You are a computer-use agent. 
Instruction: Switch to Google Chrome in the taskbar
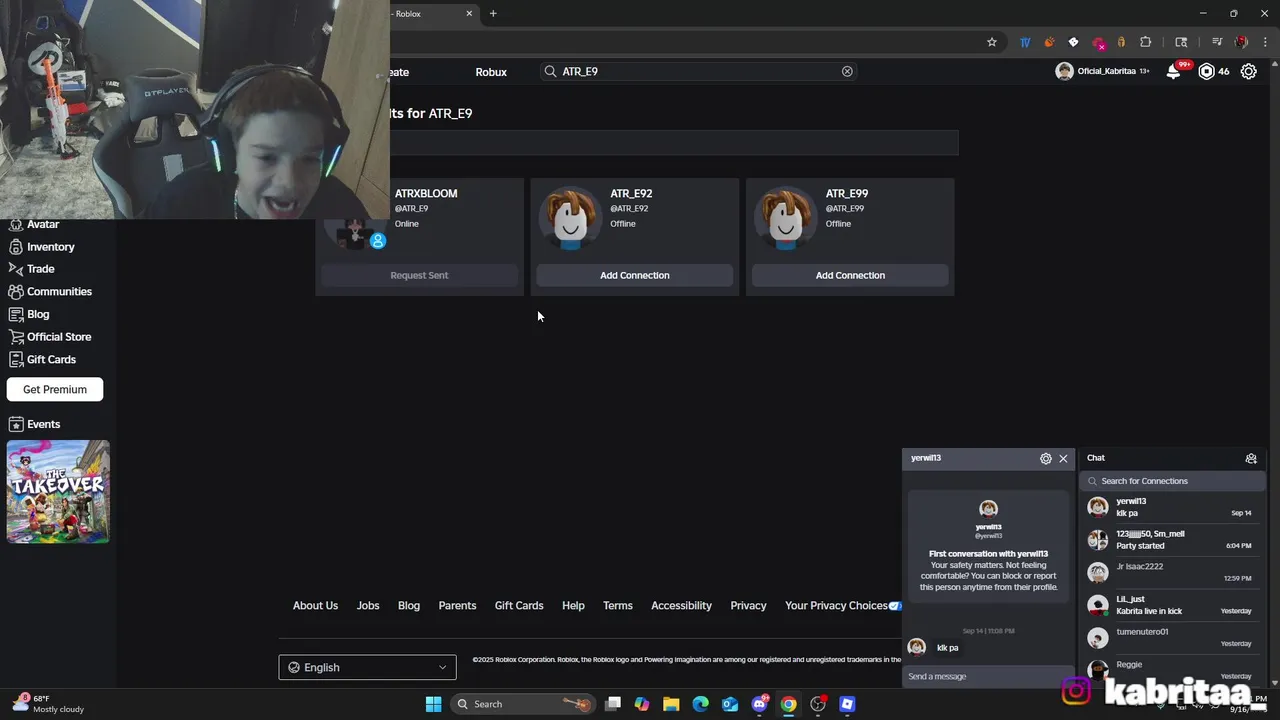click(789, 704)
